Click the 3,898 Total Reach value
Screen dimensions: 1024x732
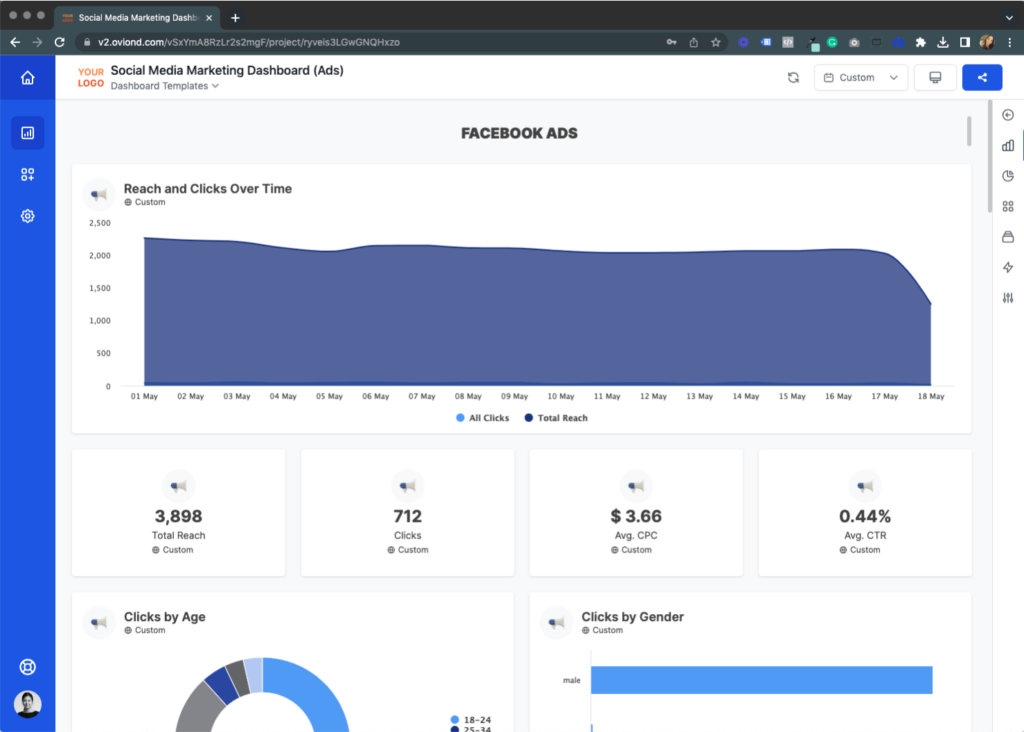pyautogui.click(x=178, y=517)
